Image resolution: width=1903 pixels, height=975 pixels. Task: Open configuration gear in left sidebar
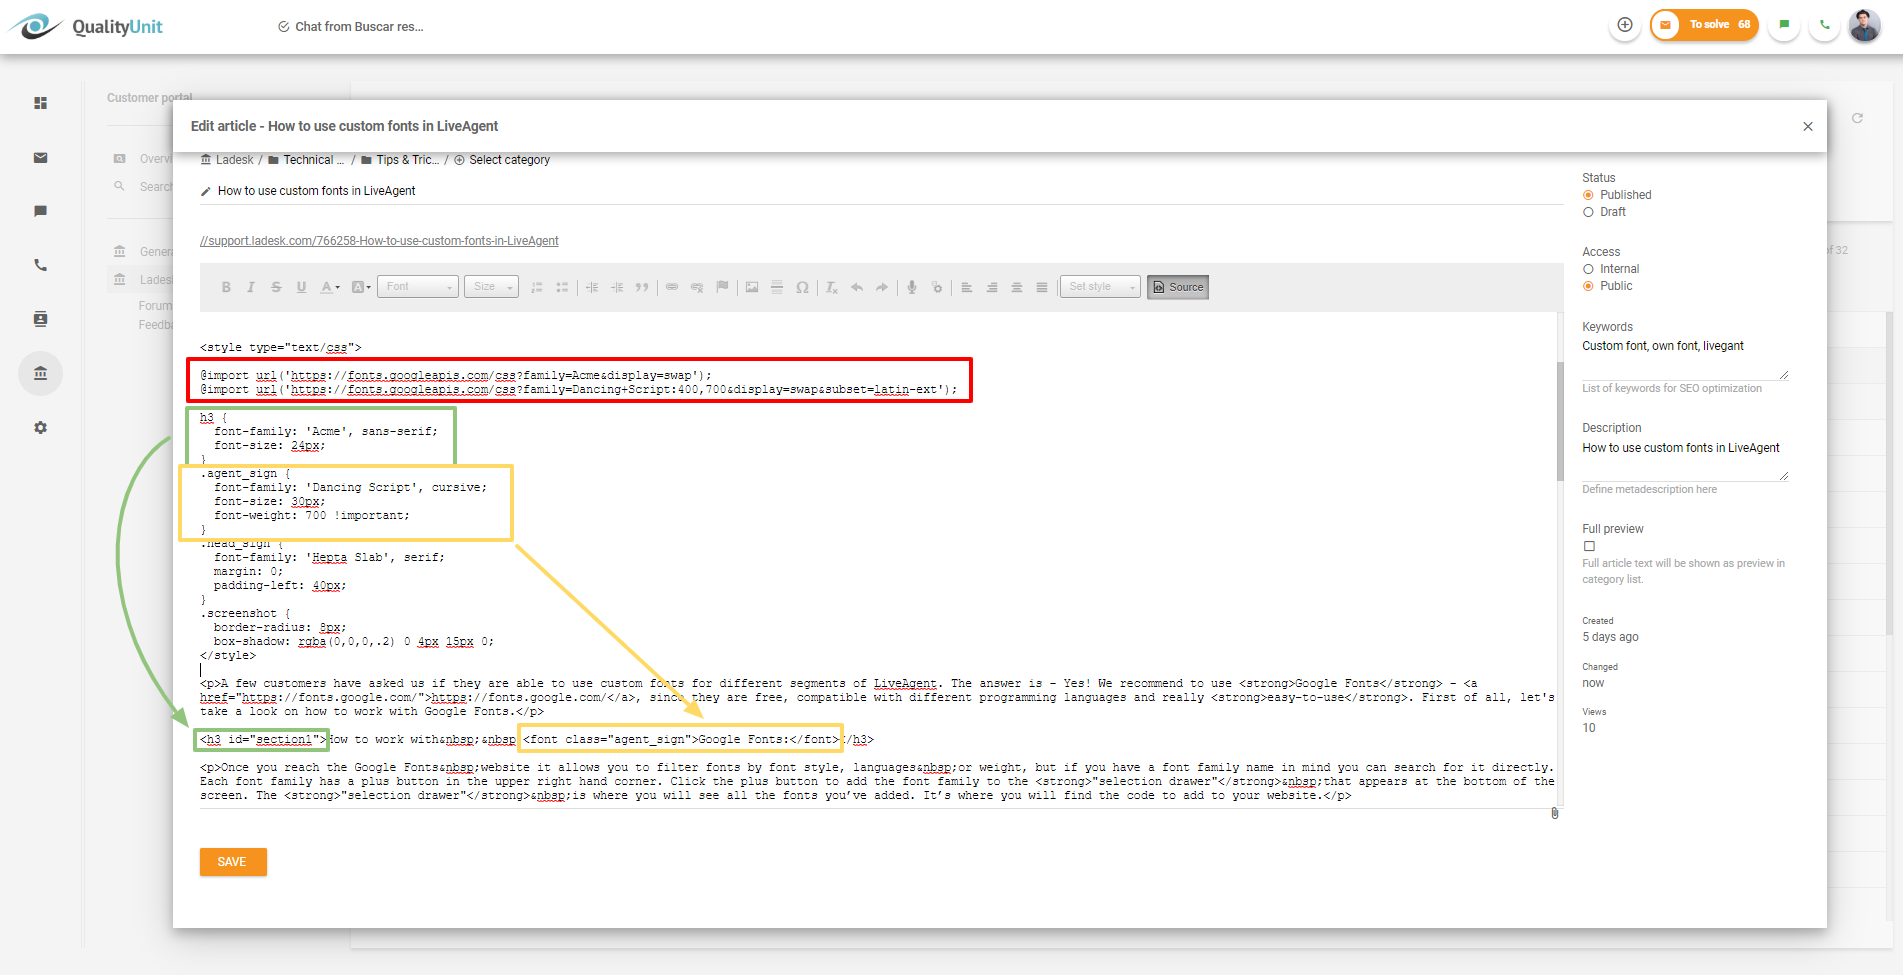40,427
